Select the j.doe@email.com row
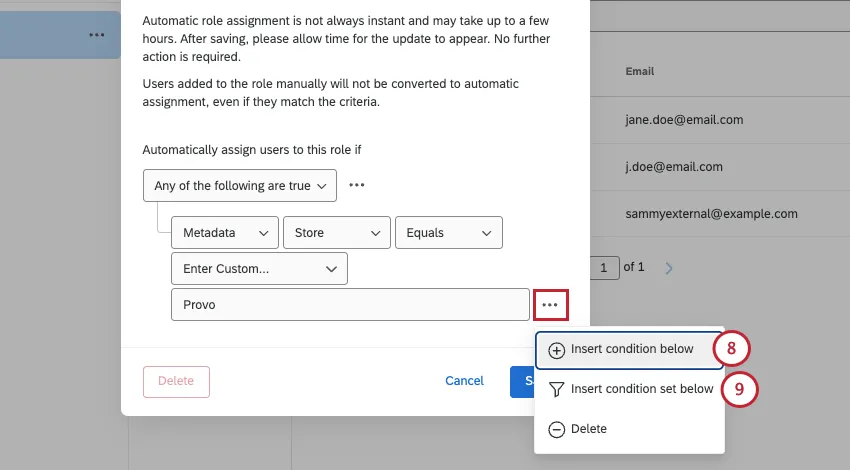The image size is (850, 470). [x=720, y=167]
